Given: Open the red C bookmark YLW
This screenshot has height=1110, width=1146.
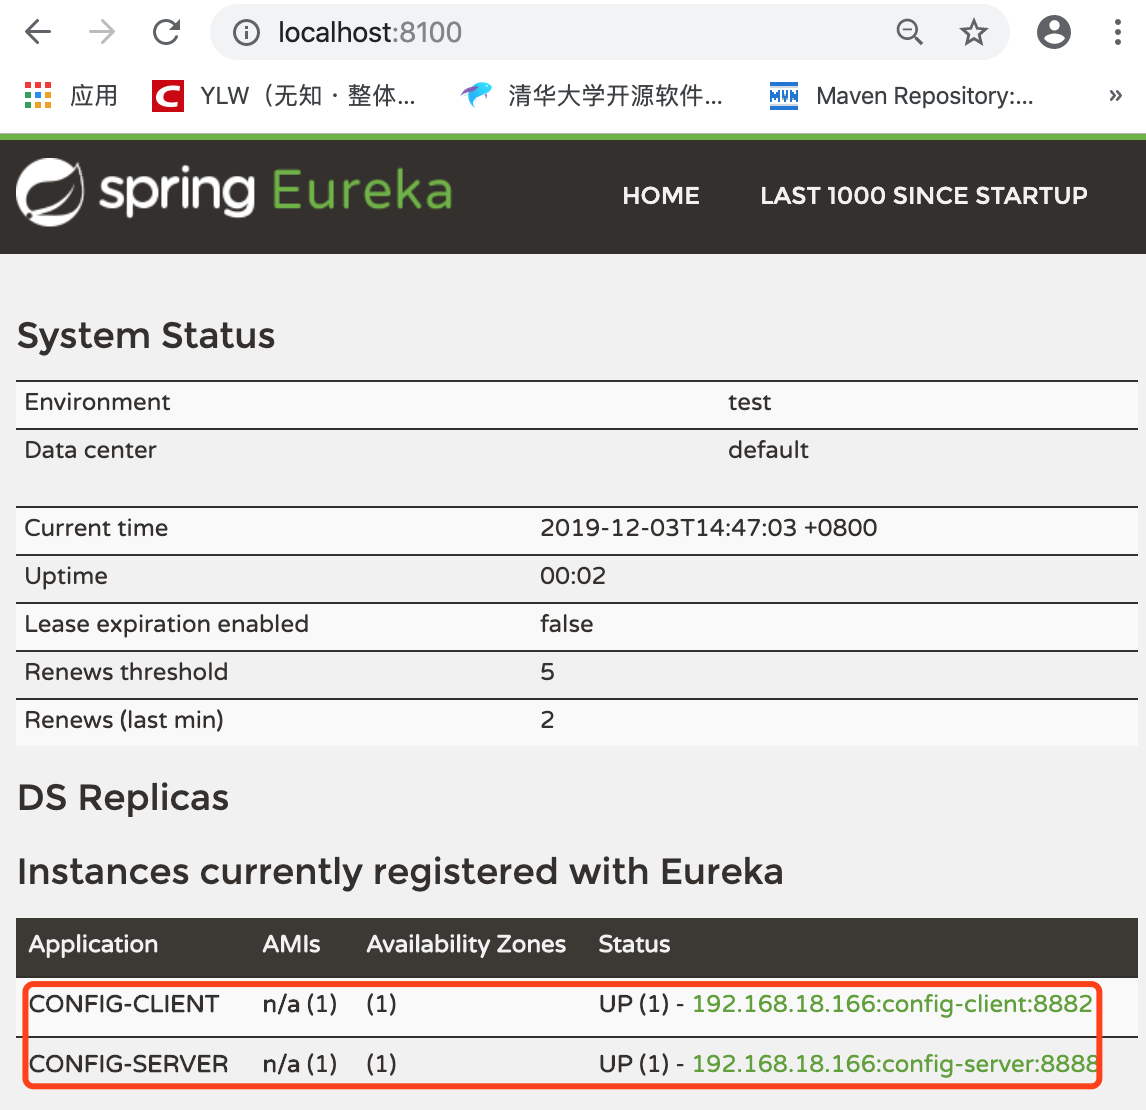Looking at the screenshot, I should tap(284, 96).
